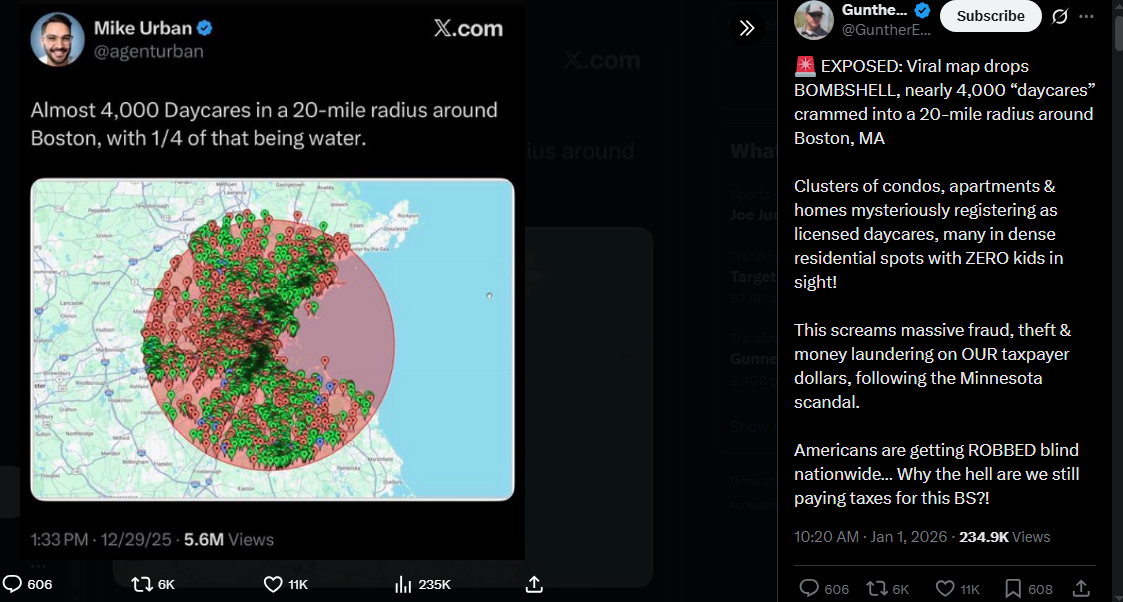Click Gunther's blue verified badge

tap(922, 11)
